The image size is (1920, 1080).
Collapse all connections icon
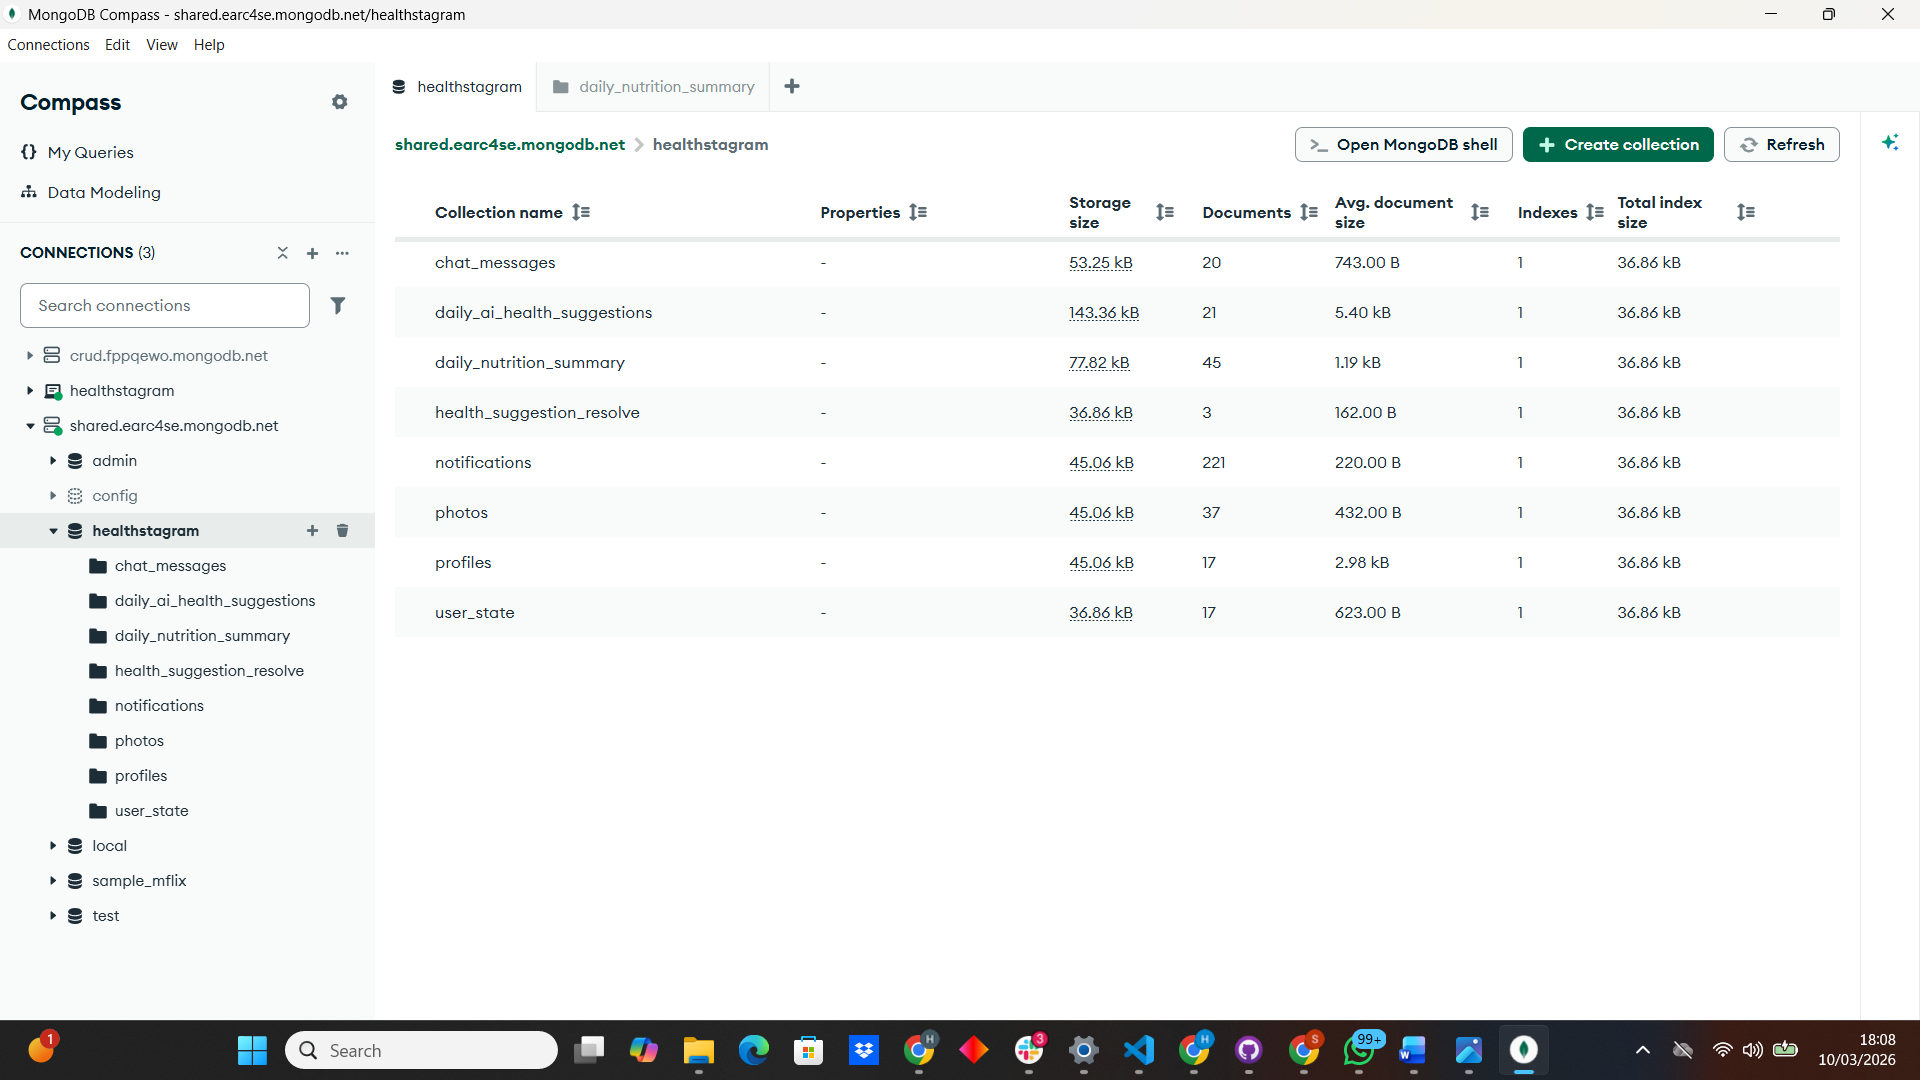pyautogui.click(x=283, y=253)
